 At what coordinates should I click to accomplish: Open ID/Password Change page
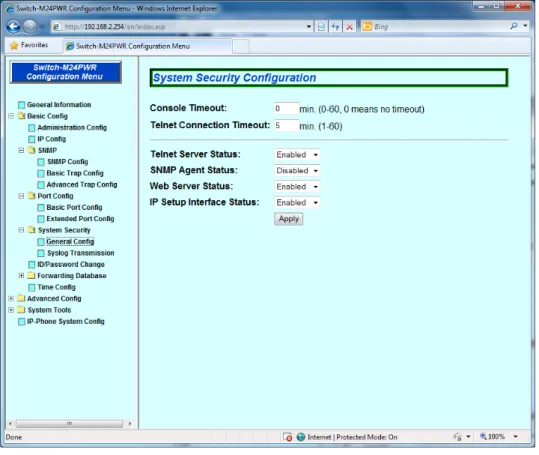71,264
